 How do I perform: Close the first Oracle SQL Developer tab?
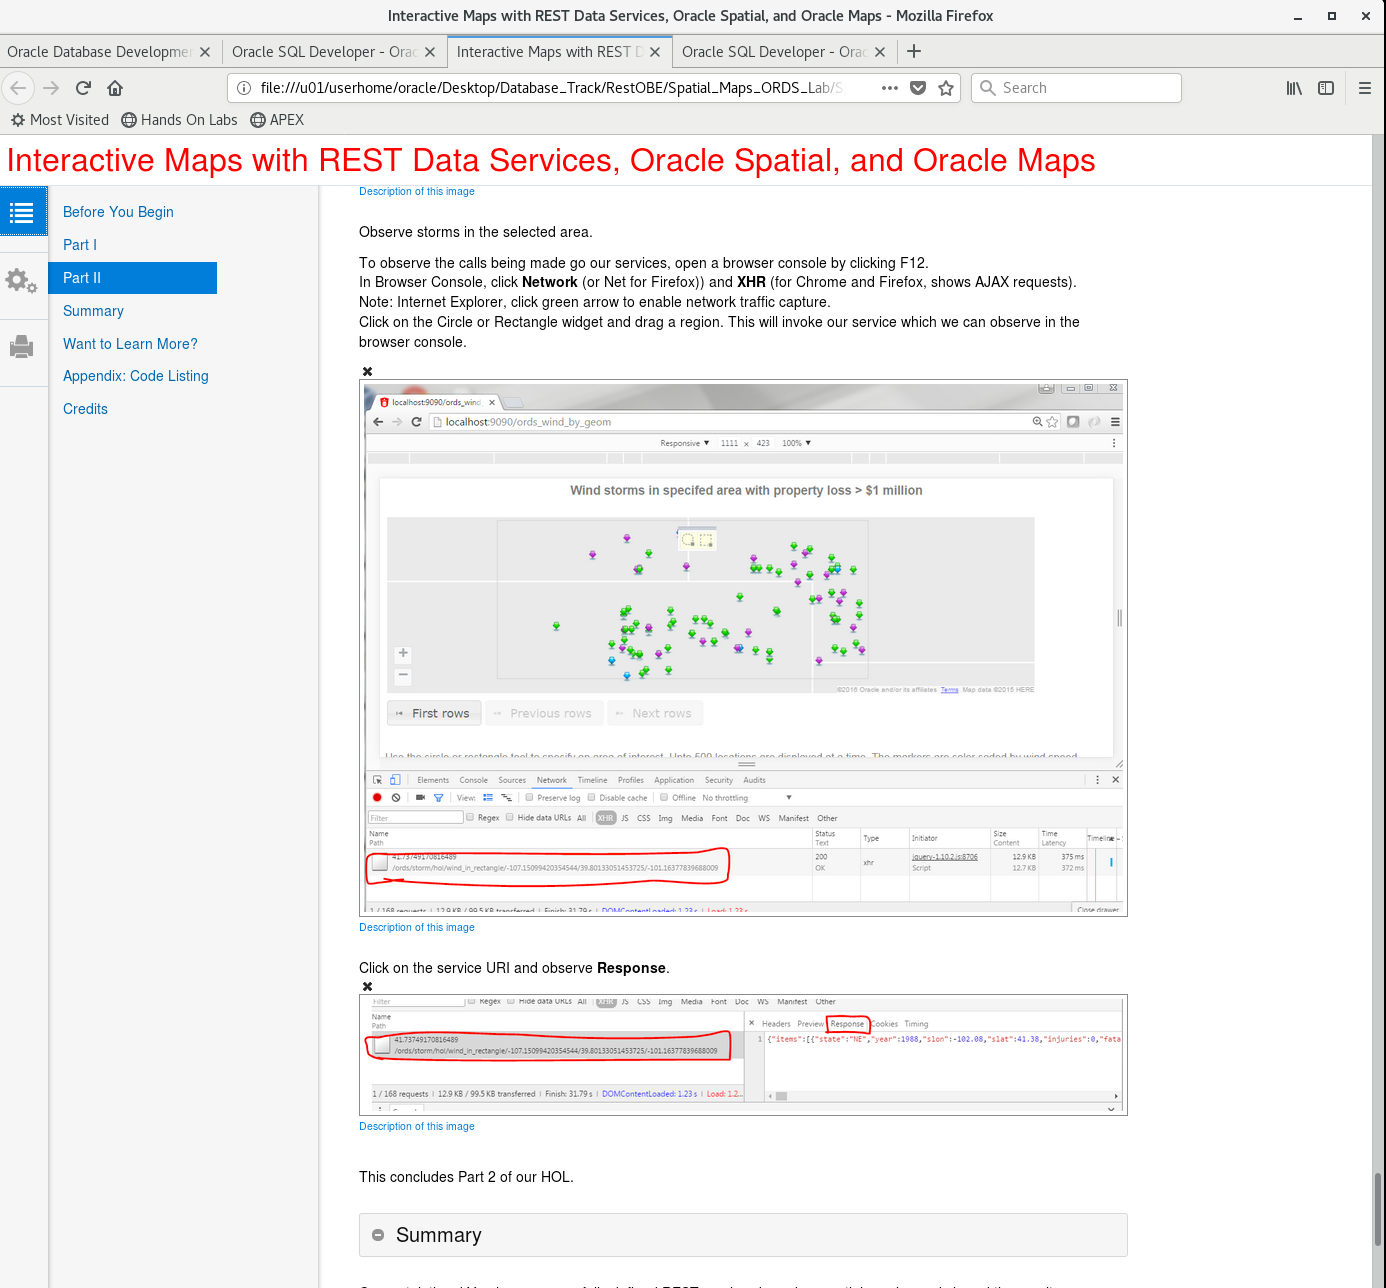430,52
